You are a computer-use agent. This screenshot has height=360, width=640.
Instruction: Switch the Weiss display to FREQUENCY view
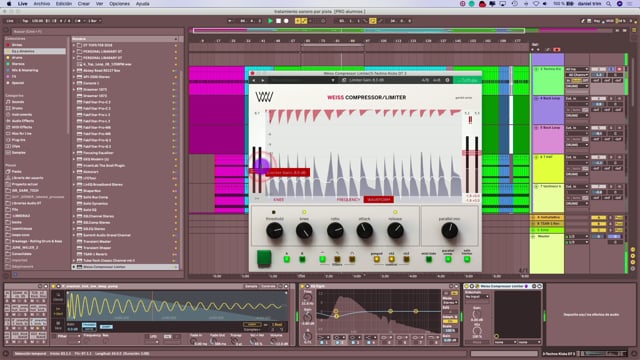[x=348, y=200]
